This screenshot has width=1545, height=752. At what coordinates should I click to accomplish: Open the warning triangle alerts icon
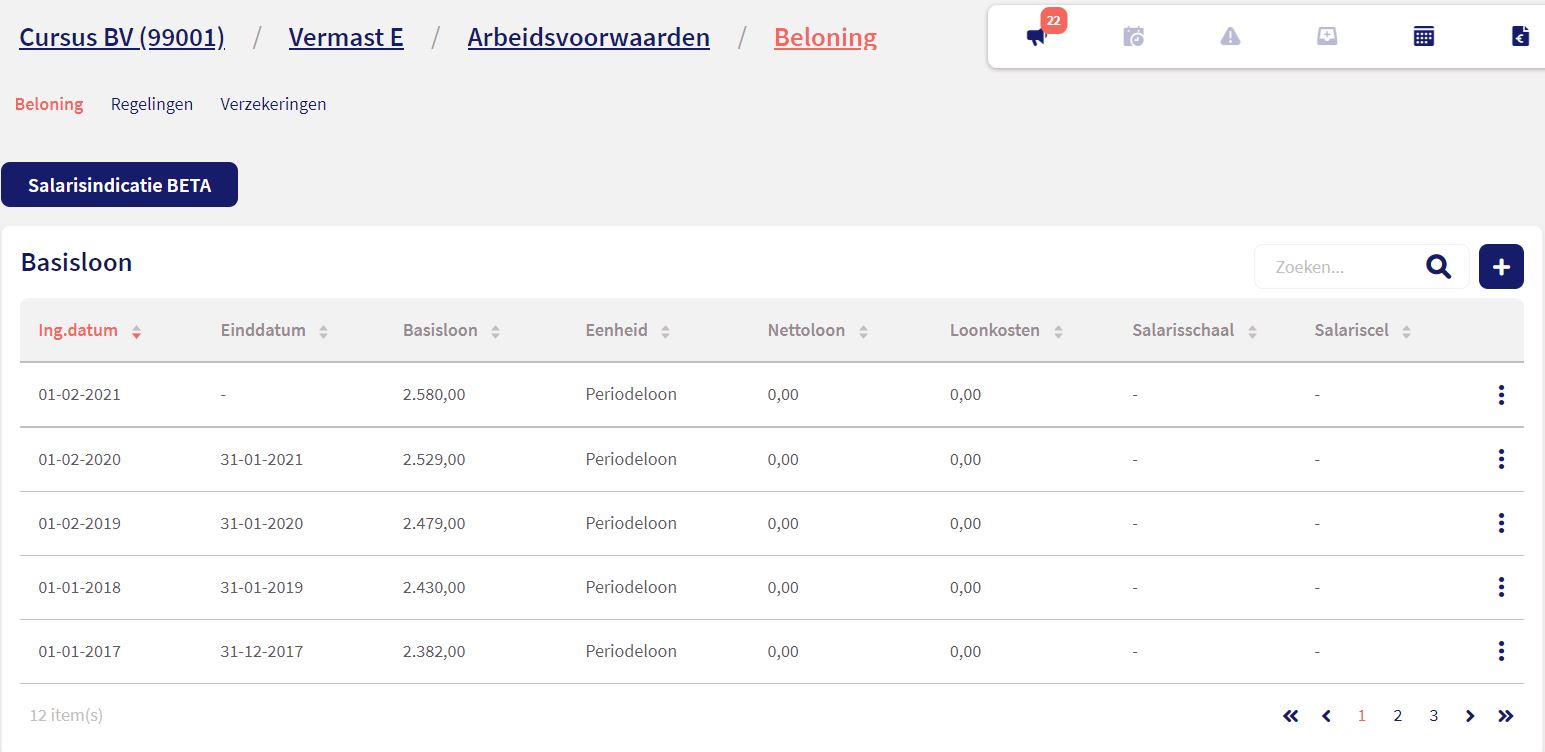tap(1230, 37)
